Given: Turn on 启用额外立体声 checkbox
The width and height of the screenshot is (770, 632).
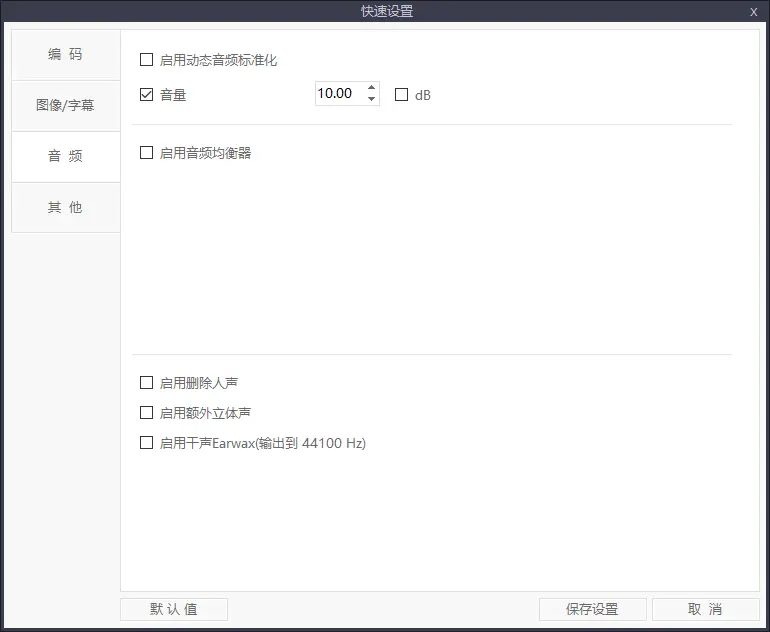Looking at the screenshot, I should tap(147, 412).
